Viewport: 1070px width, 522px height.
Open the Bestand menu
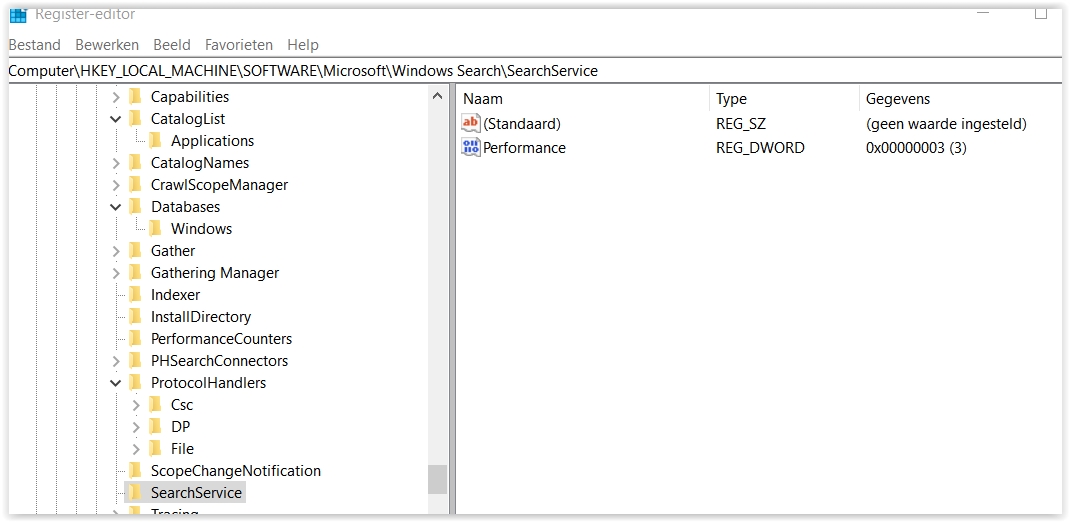pos(34,45)
